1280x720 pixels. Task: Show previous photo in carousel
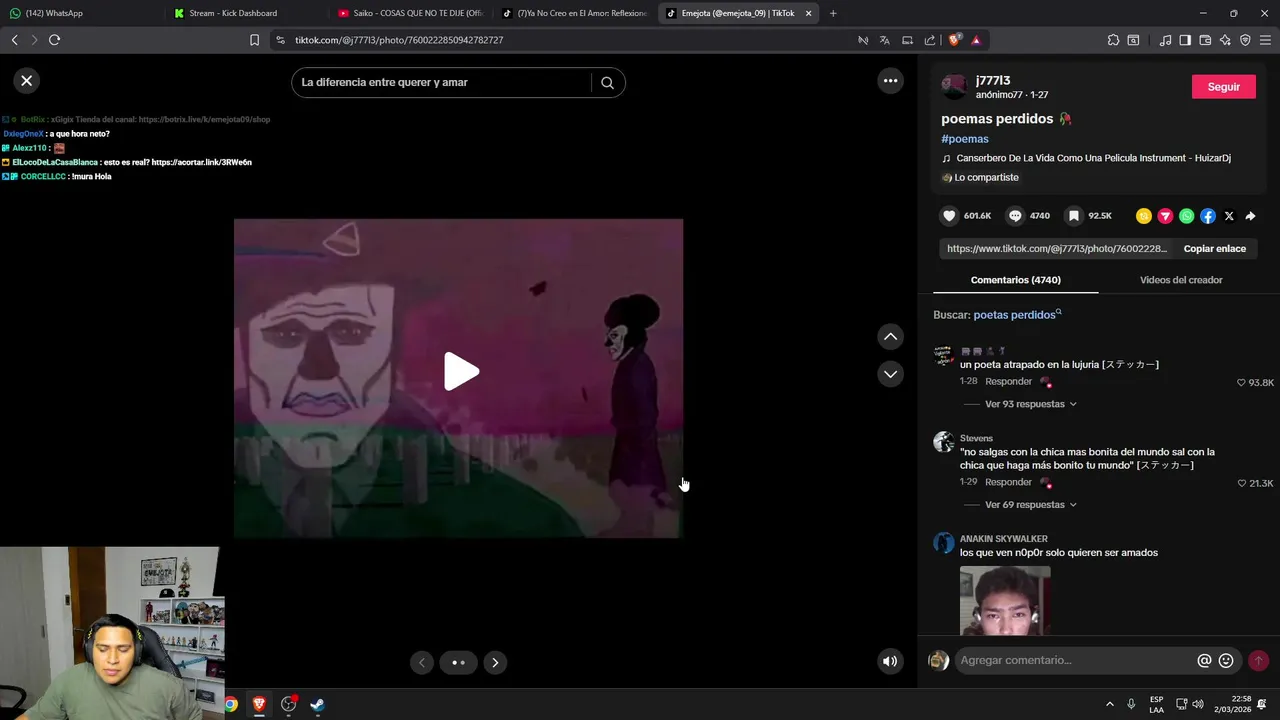click(422, 662)
